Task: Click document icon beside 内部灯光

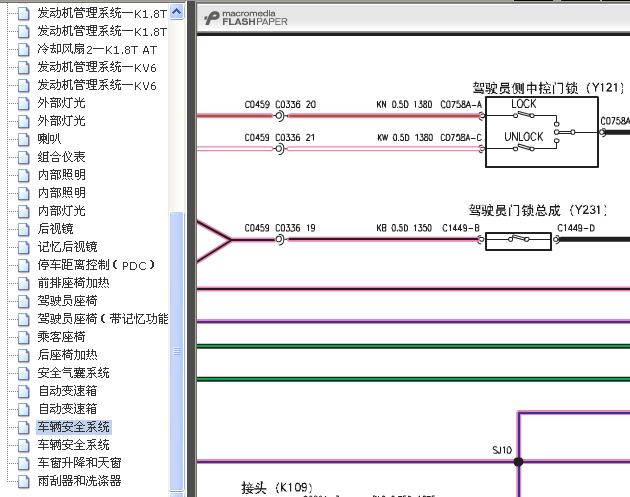Action: (24, 211)
